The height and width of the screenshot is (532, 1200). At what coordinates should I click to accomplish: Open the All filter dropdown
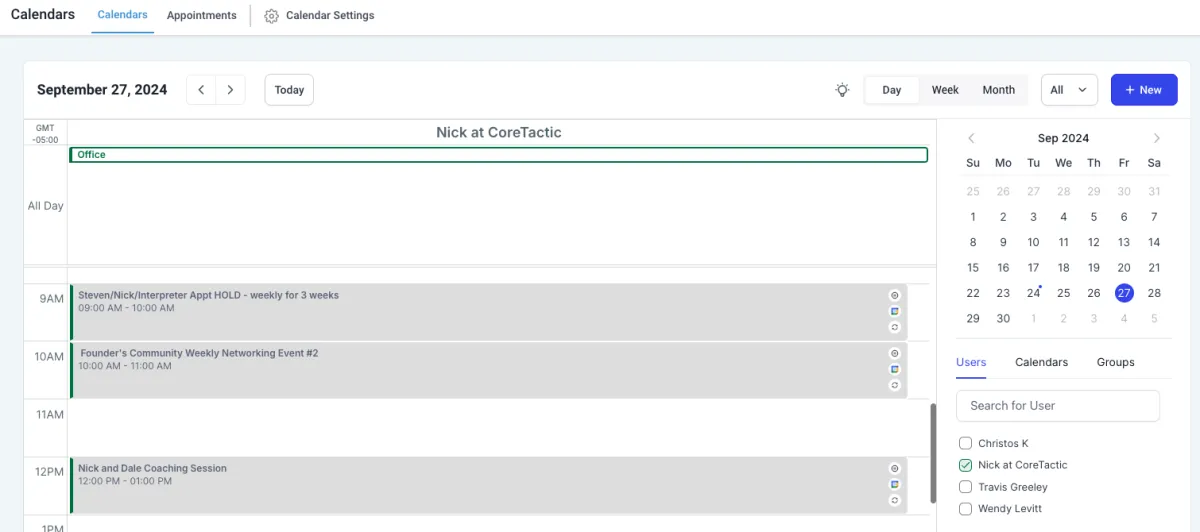pos(1069,90)
